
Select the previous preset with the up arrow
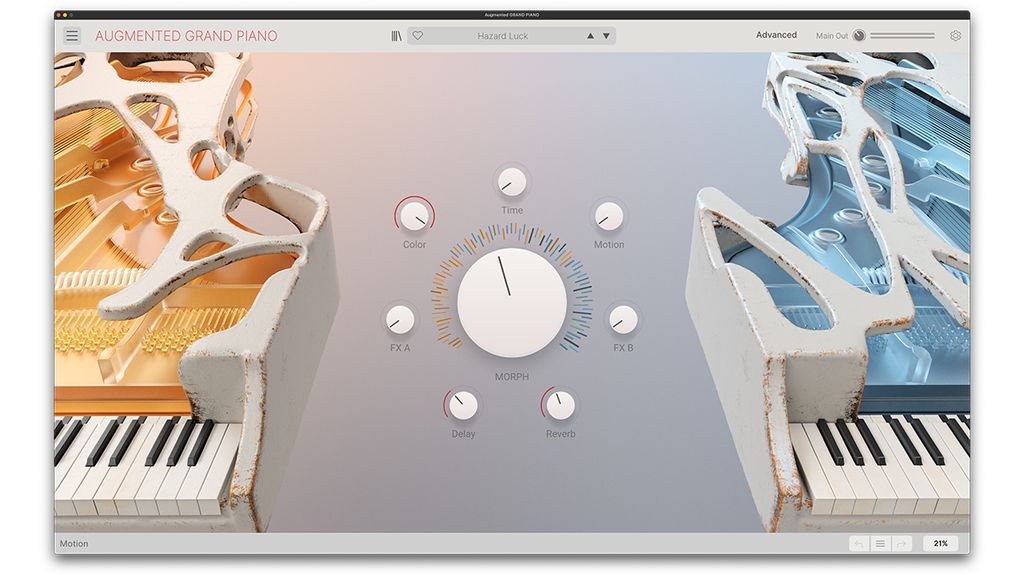pos(590,35)
